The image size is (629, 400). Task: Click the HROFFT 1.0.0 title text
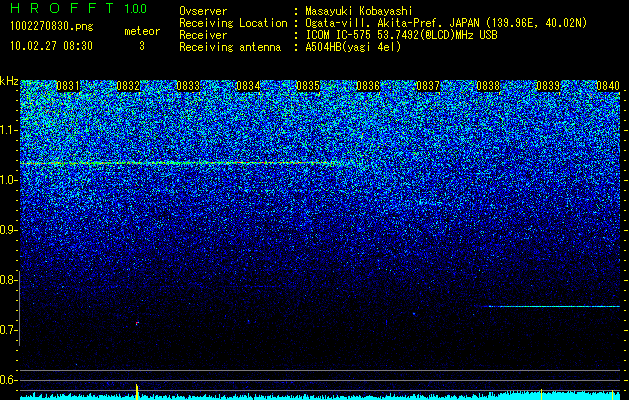pyautogui.click(x=79, y=8)
